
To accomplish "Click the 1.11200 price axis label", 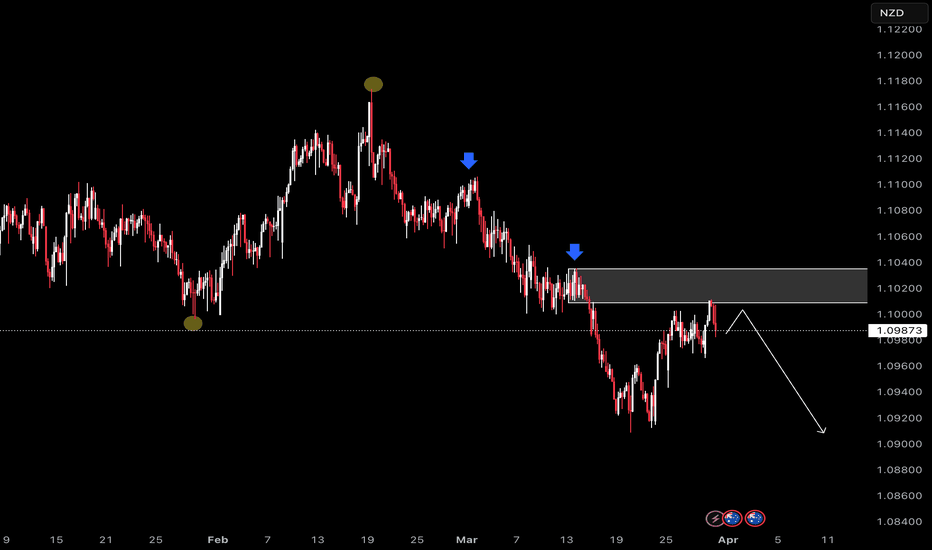I will 899,159.
